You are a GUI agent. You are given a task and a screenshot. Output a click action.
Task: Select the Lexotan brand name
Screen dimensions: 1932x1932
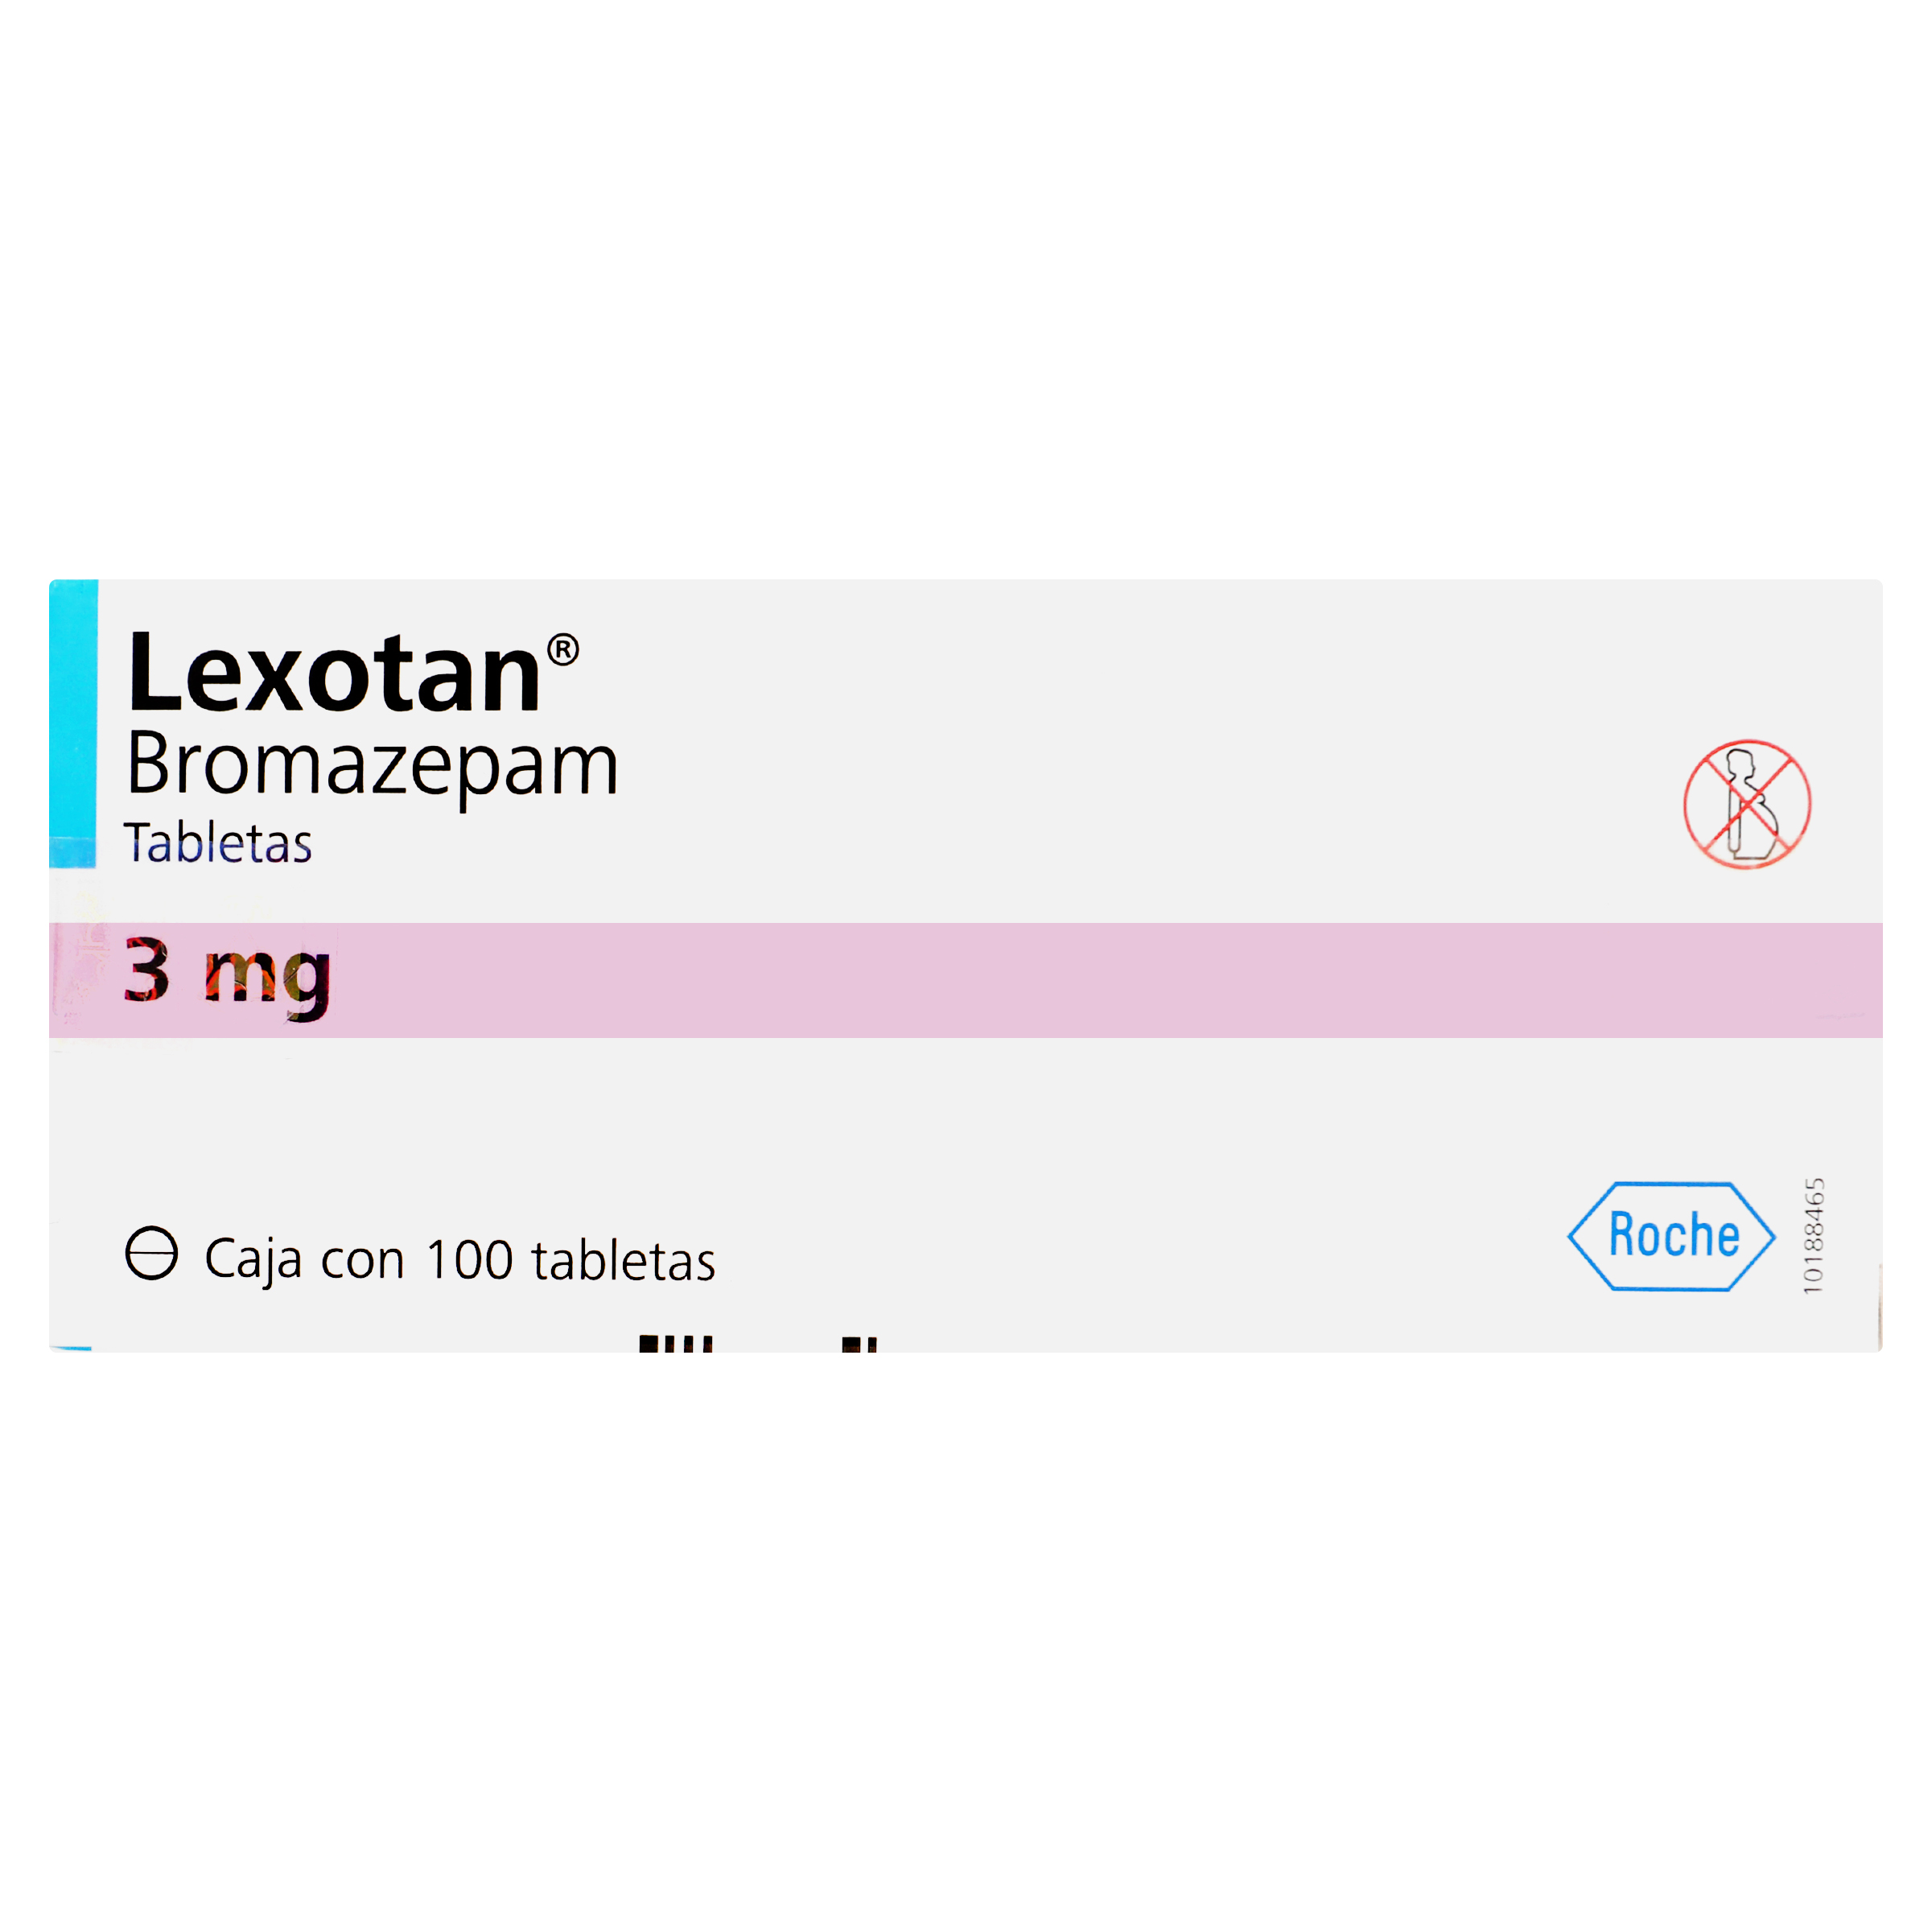[x=335, y=674]
